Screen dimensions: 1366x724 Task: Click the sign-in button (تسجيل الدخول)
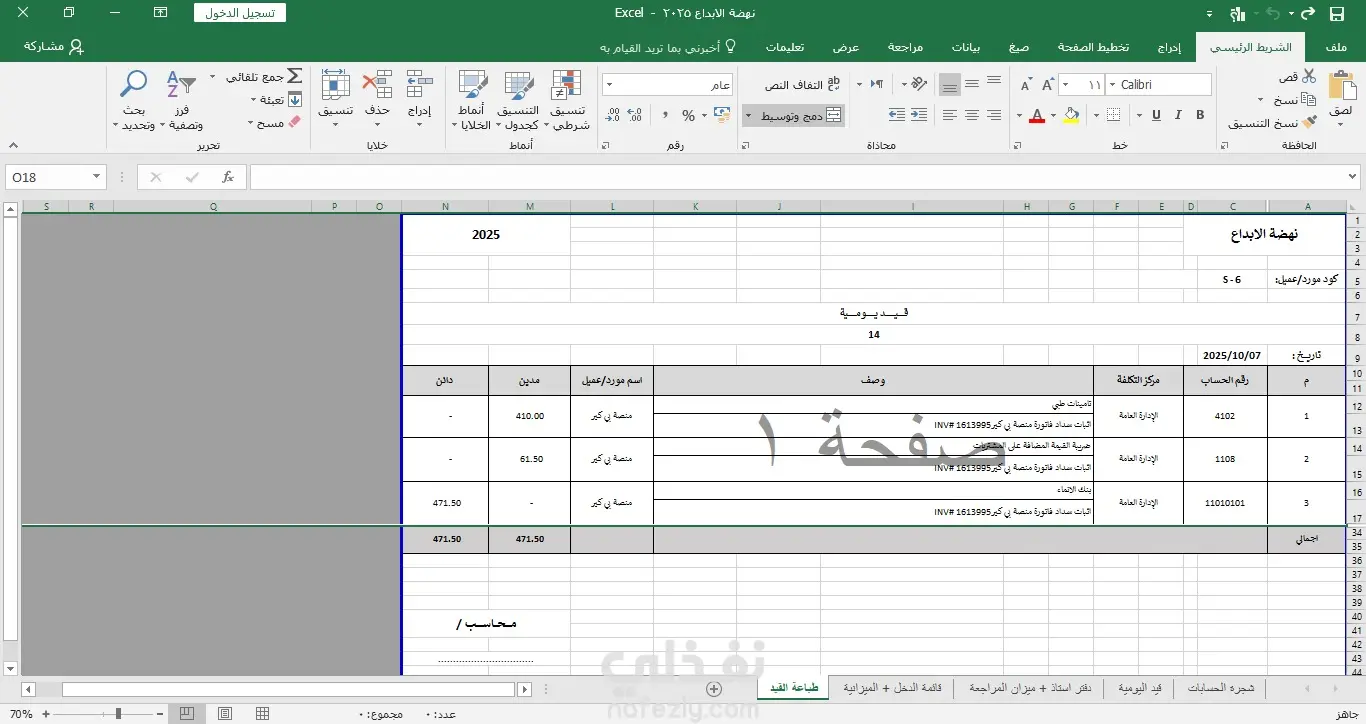(x=240, y=13)
